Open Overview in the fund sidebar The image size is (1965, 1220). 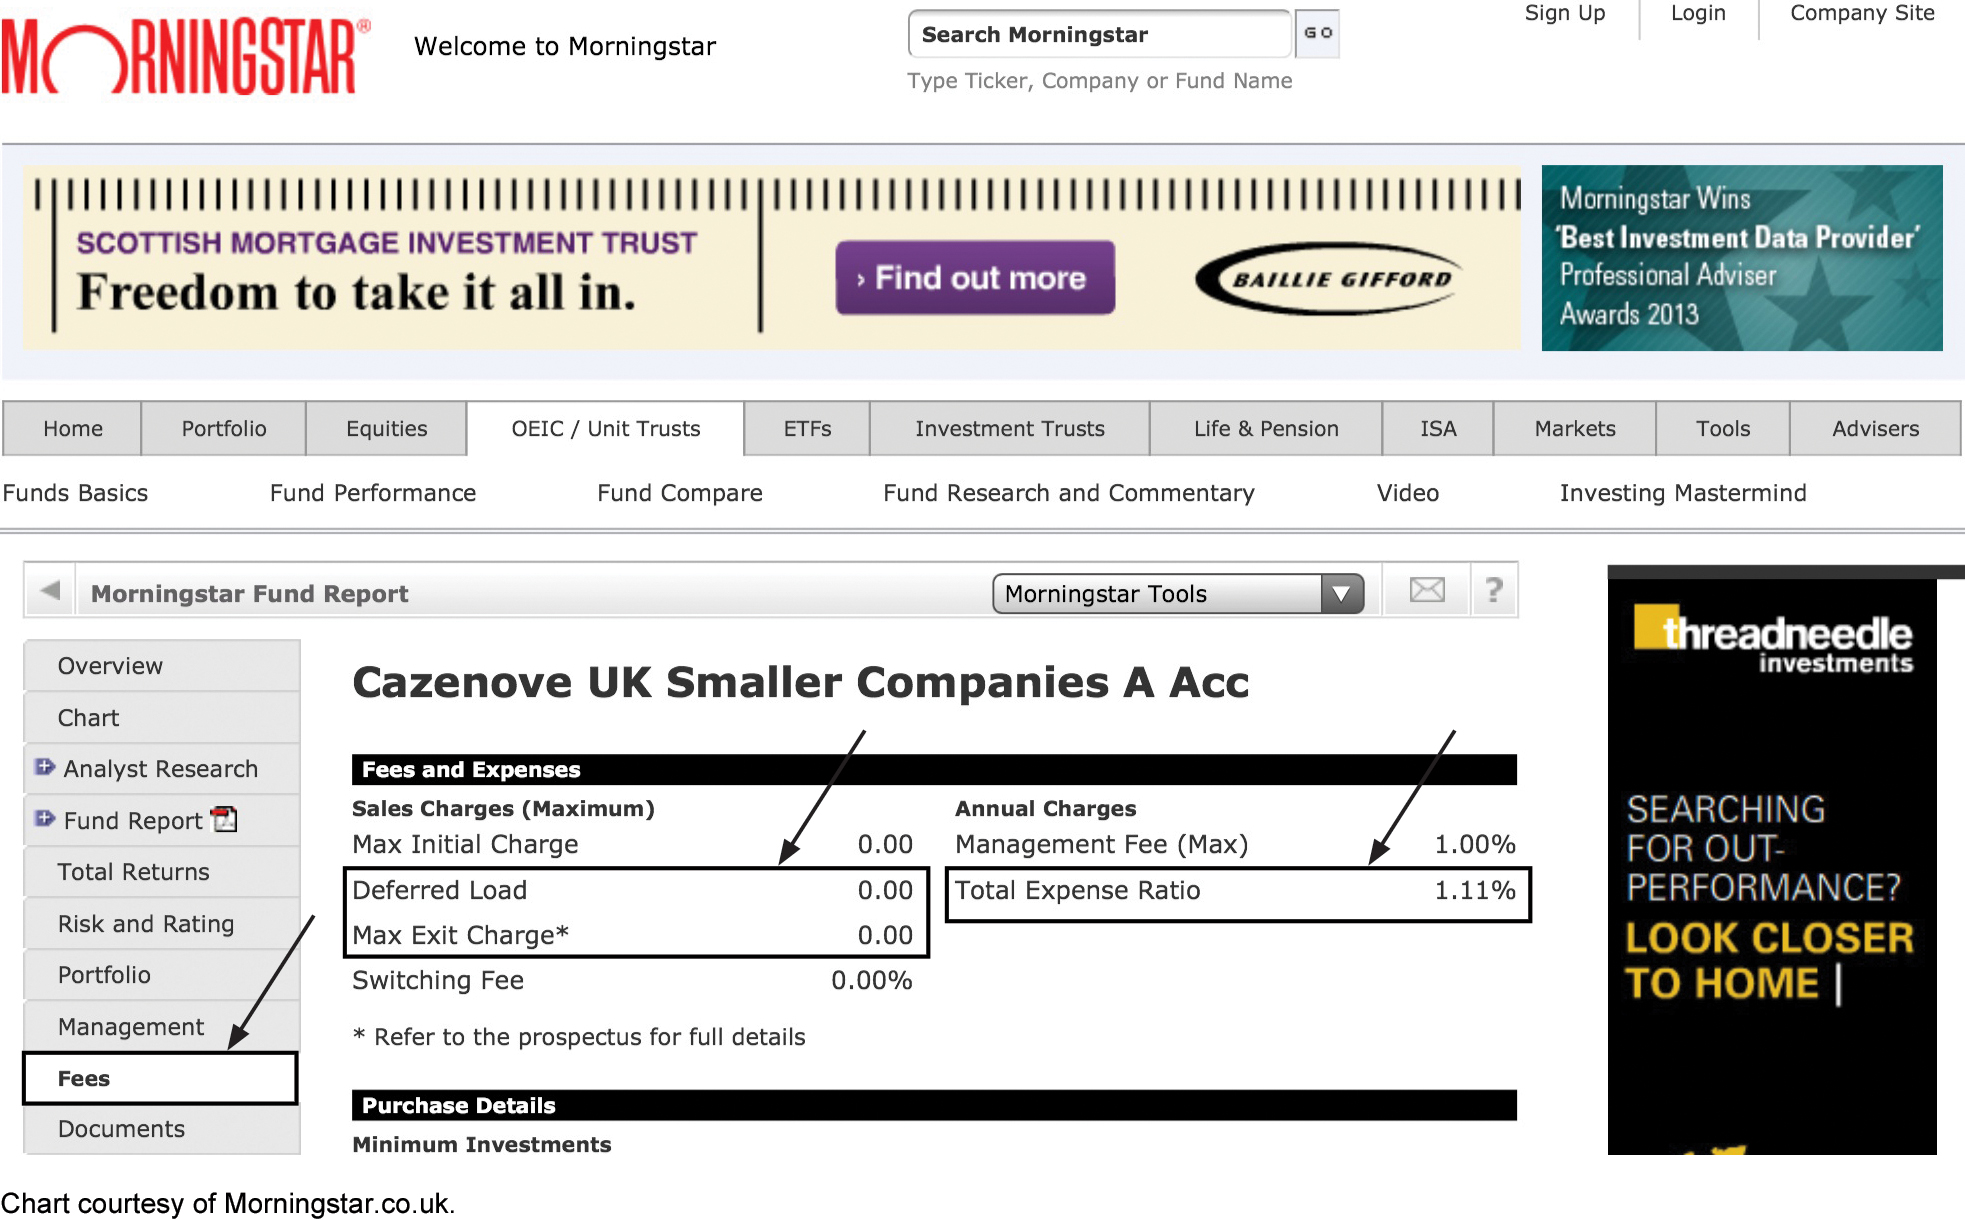[162, 666]
